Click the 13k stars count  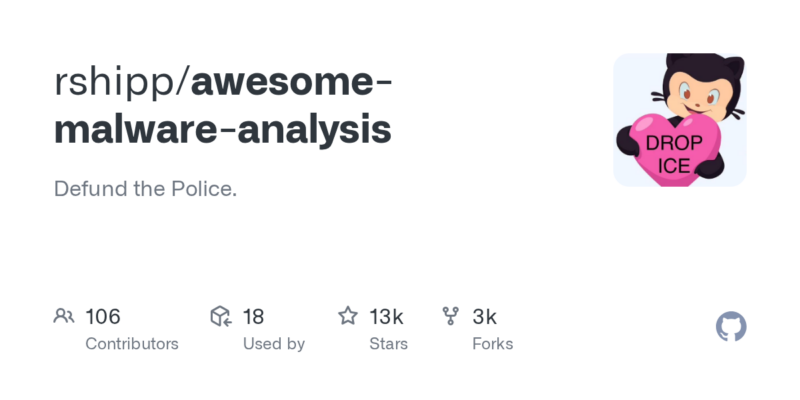click(386, 317)
